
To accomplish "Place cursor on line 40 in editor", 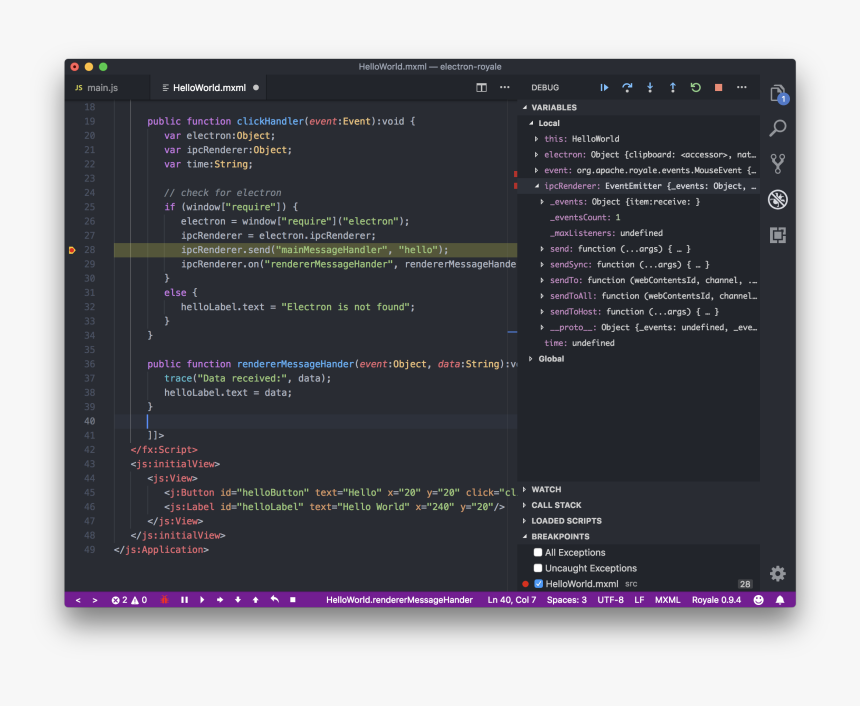I will coord(315,421).
